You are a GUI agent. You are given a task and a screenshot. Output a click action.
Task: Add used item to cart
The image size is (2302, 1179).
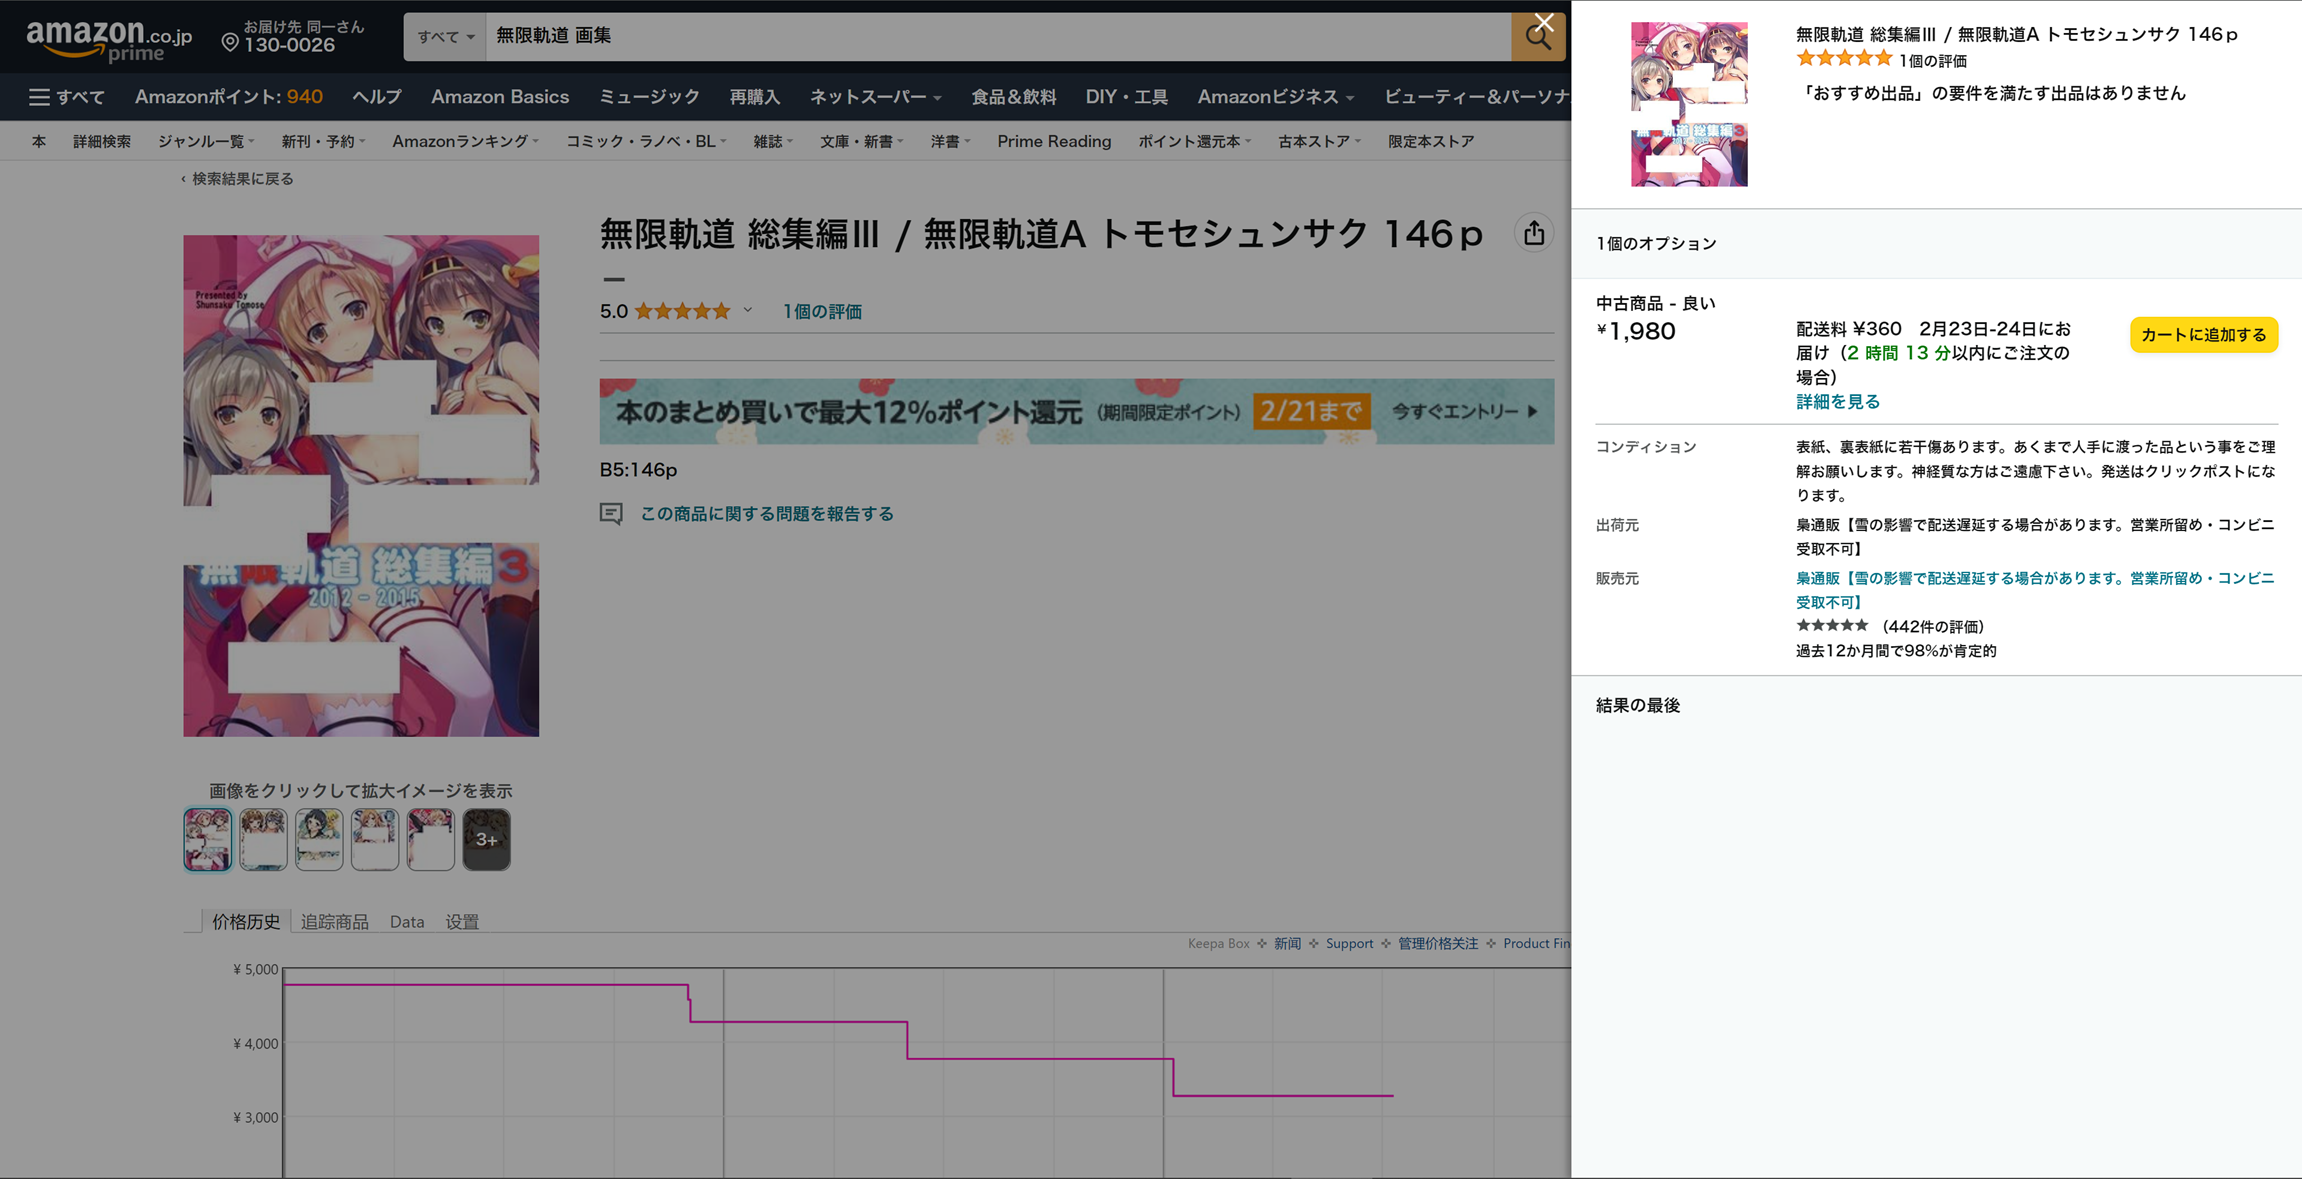[2203, 335]
